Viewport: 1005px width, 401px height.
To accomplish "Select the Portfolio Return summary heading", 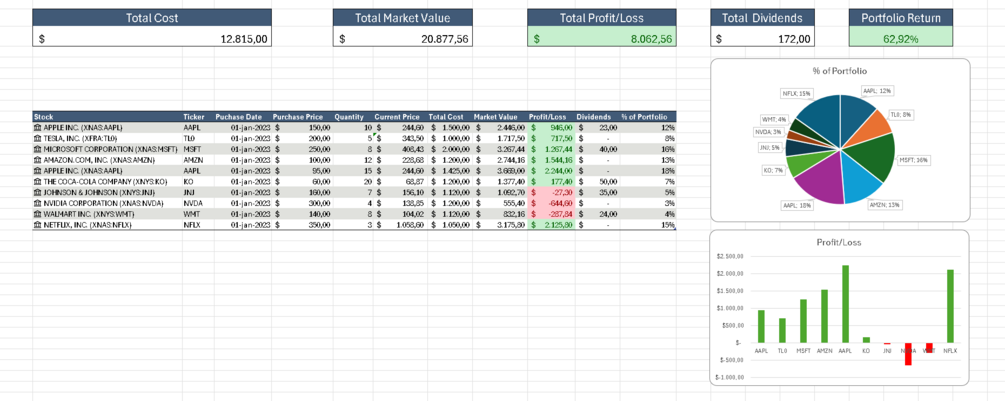I will pyautogui.click(x=901, y=18).
